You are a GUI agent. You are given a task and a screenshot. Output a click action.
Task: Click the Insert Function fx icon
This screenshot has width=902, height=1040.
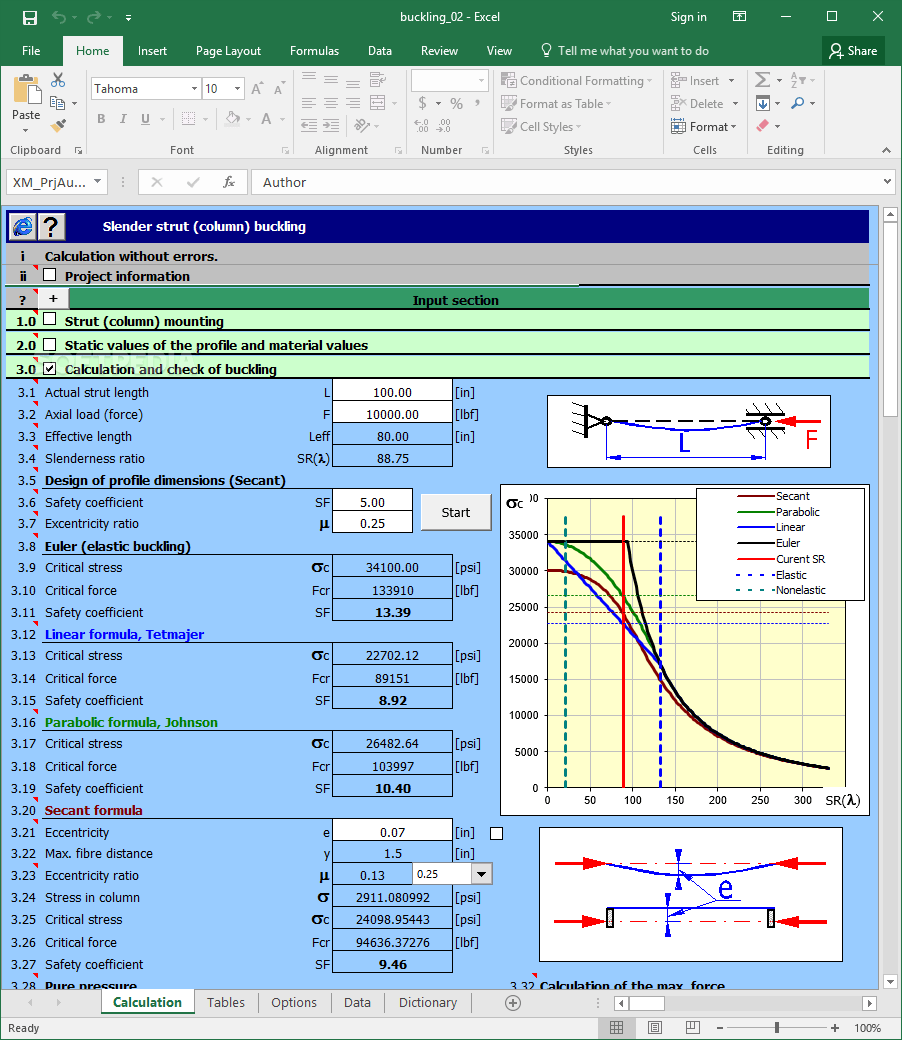tap(229, 182)
